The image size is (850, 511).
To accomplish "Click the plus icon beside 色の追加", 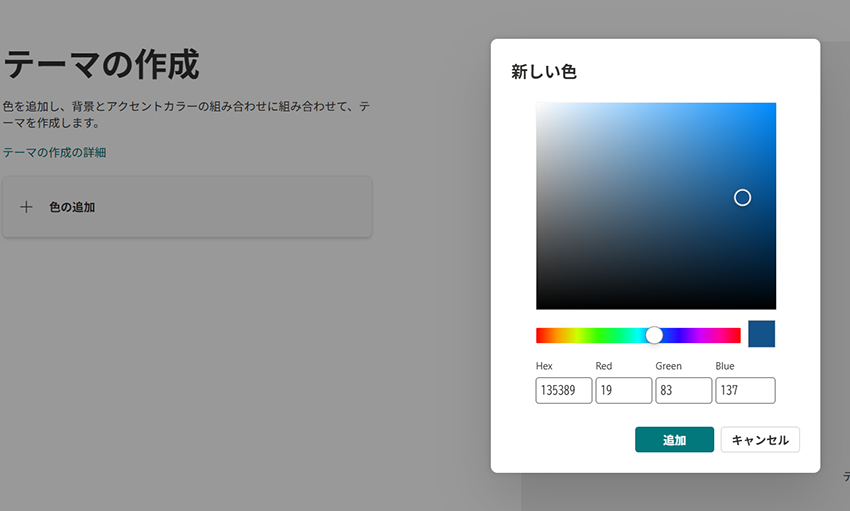I will (27, 207).
